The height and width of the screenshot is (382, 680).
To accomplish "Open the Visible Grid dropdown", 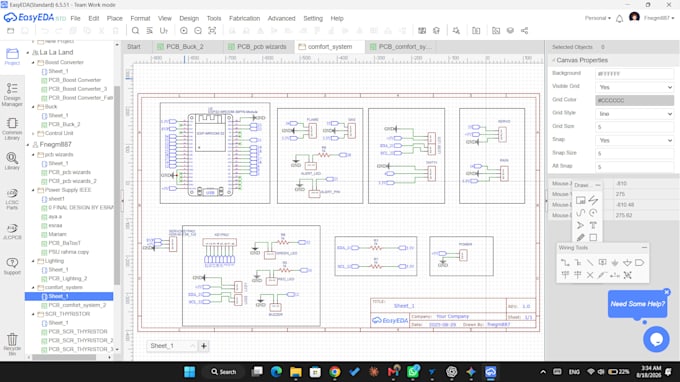I will [x=634, y=87].
